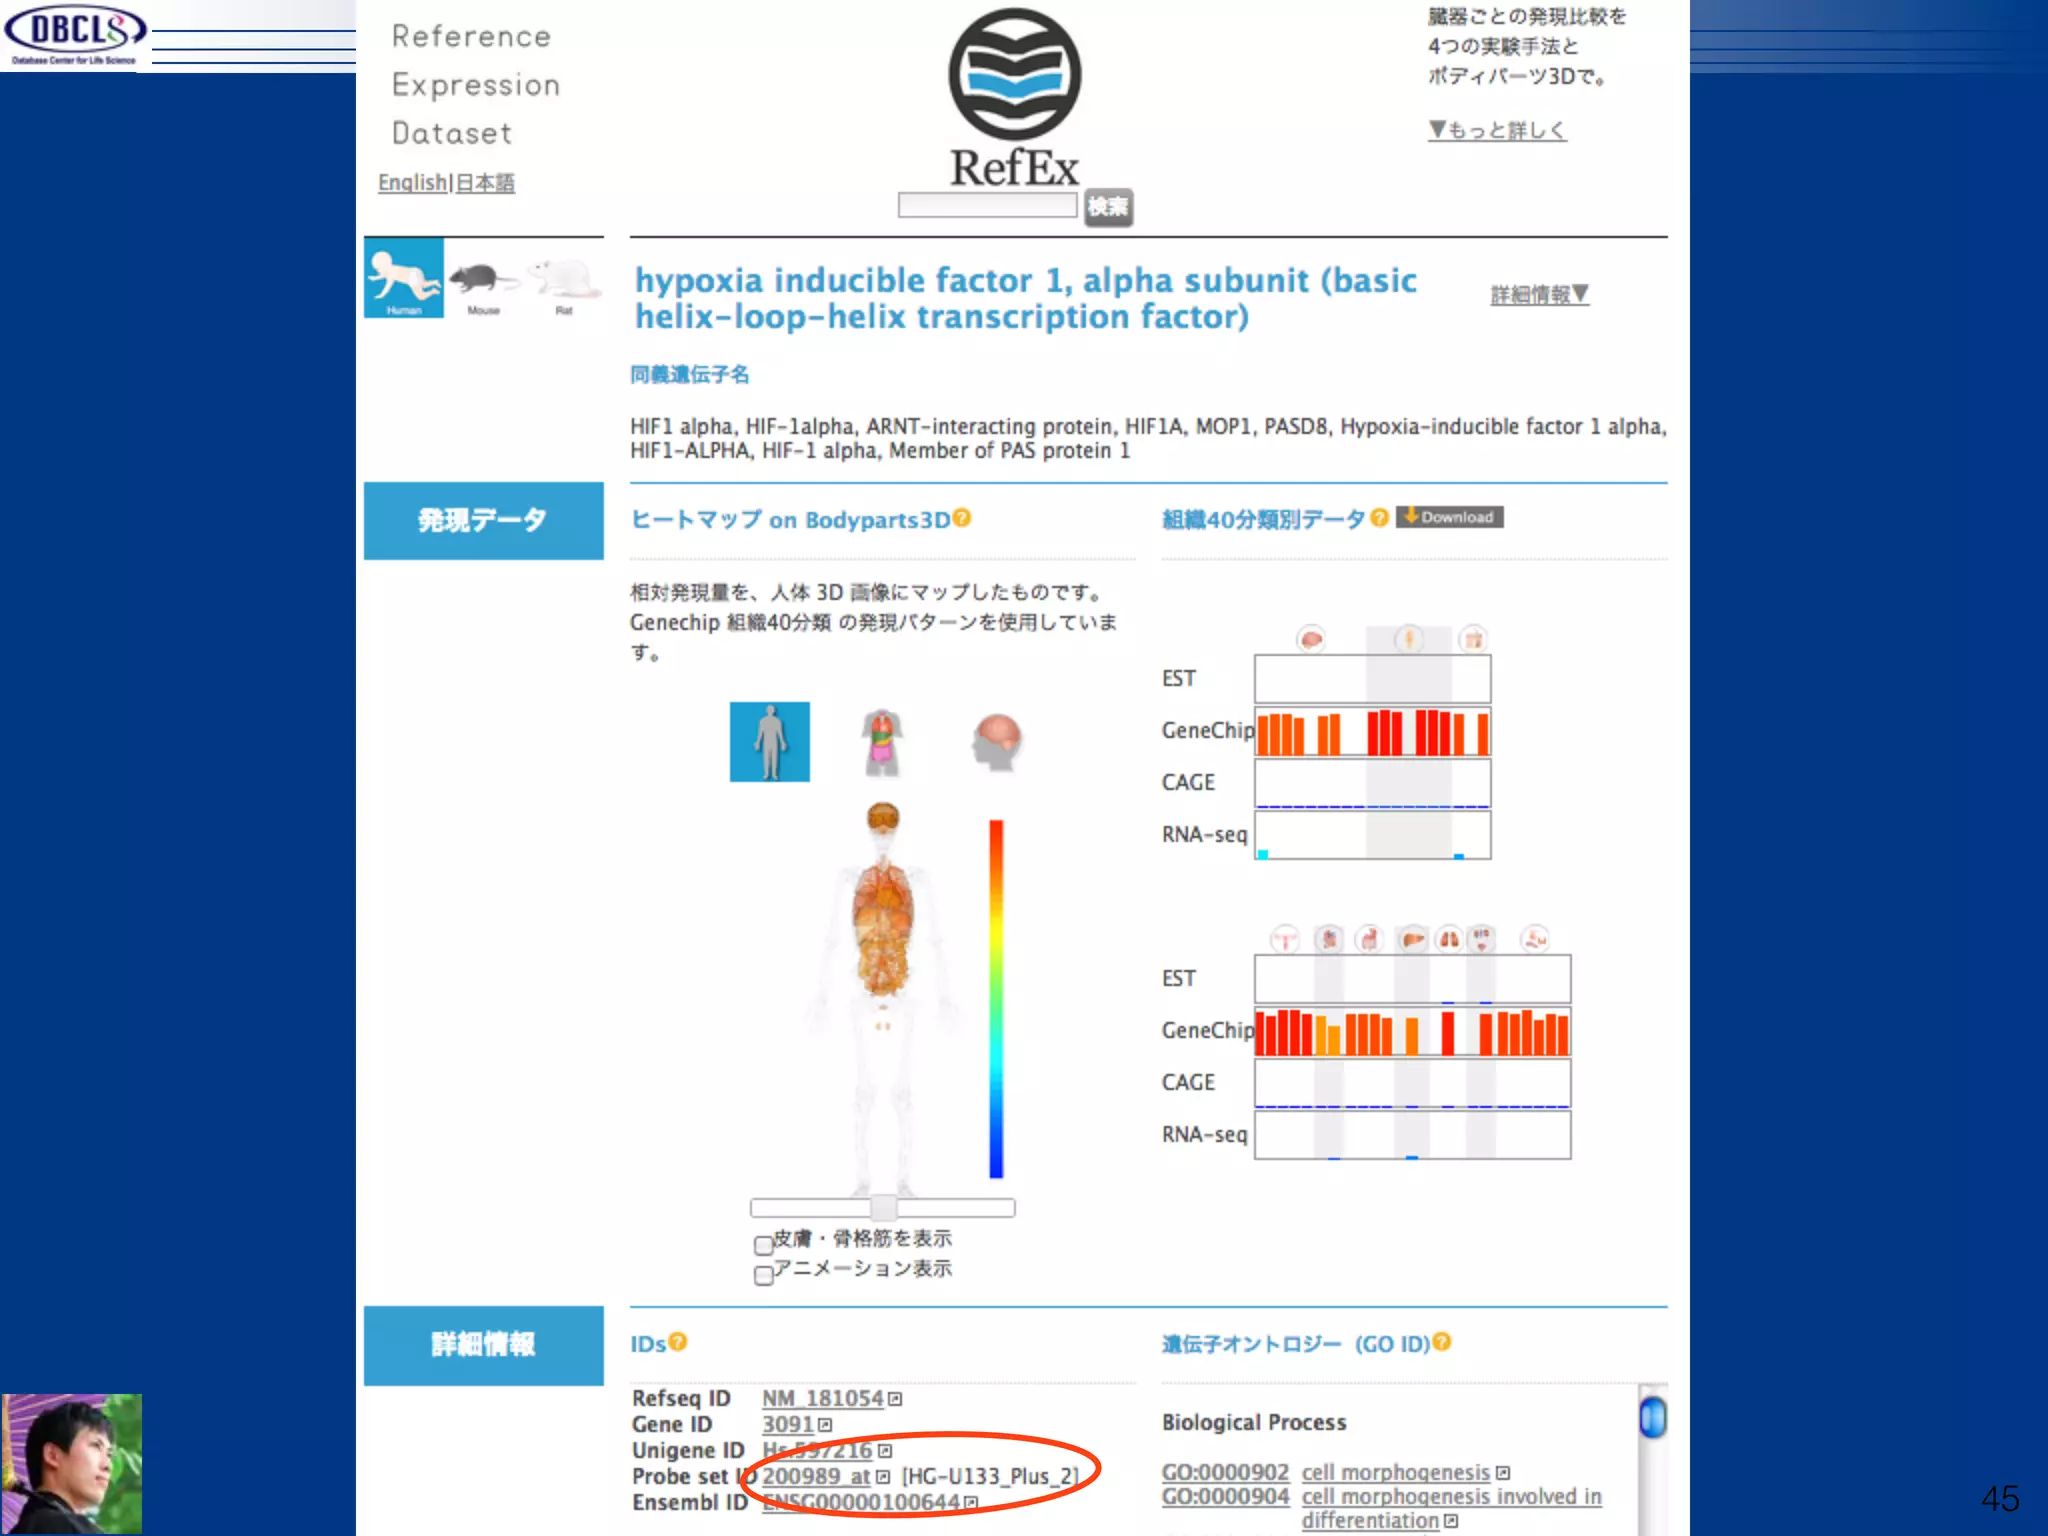Enable the 皮膚・骨格筋を表示 checkbox
This screenshot has height=1536, width=2048.
click(764, 1245)
